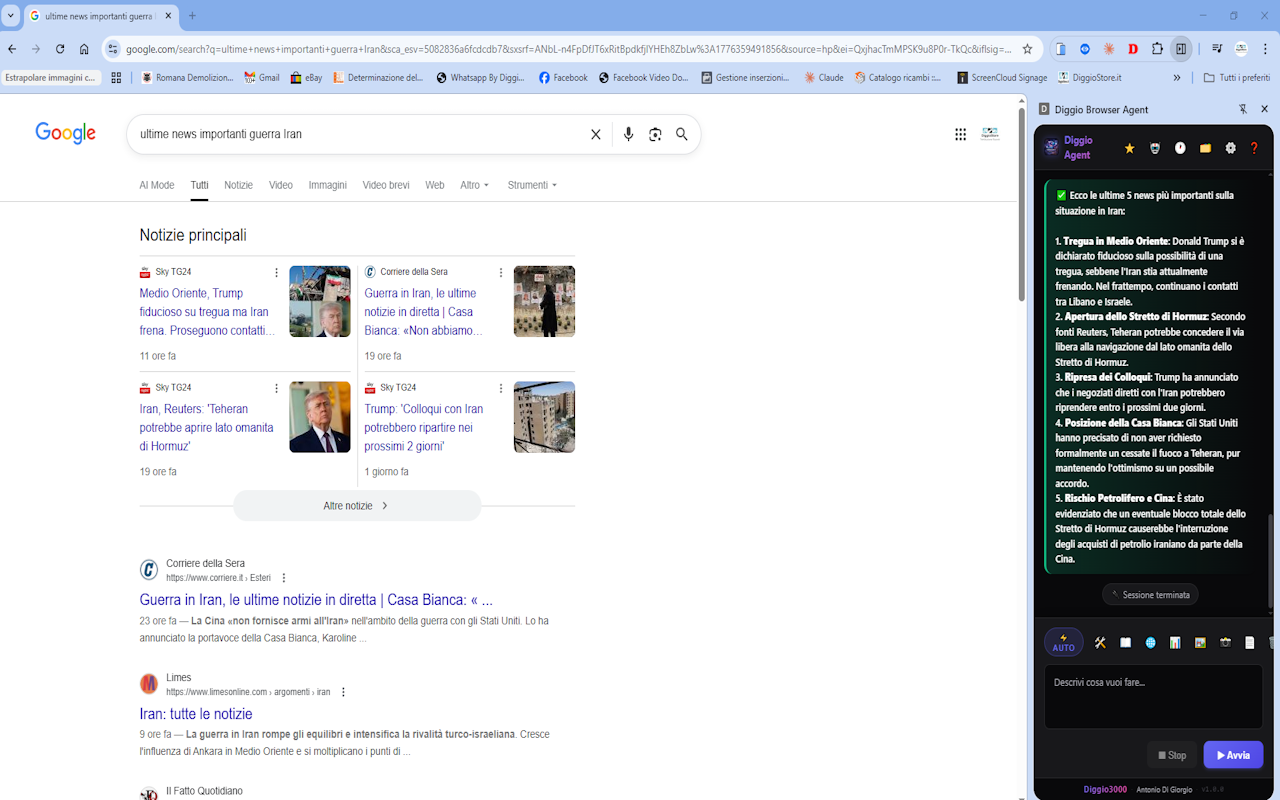Bookmark this page with the address bar star
The width and height of the screenshot is (1280, 800).
pyautogui.click(x=1027, y=49)
